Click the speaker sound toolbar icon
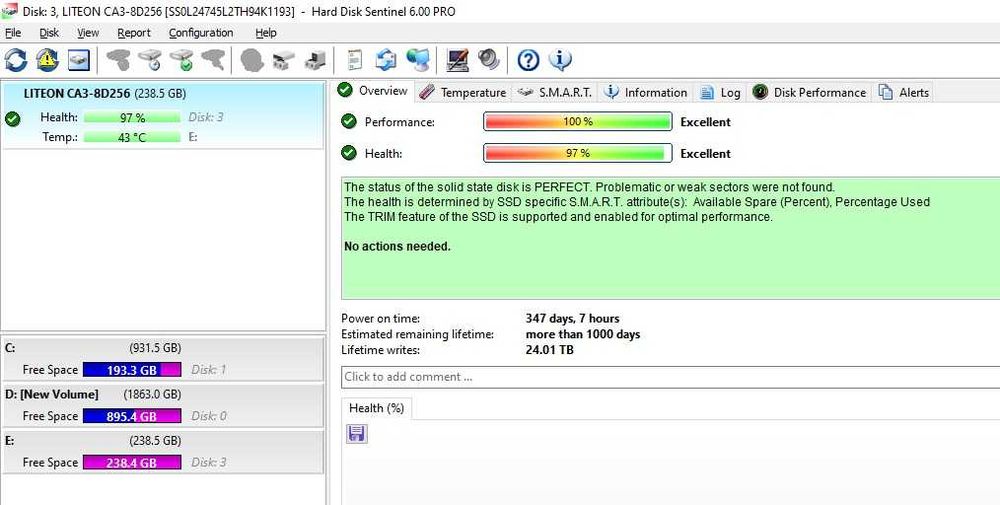Viewport: 1000px width, 505px height. [x=489, y=61]
